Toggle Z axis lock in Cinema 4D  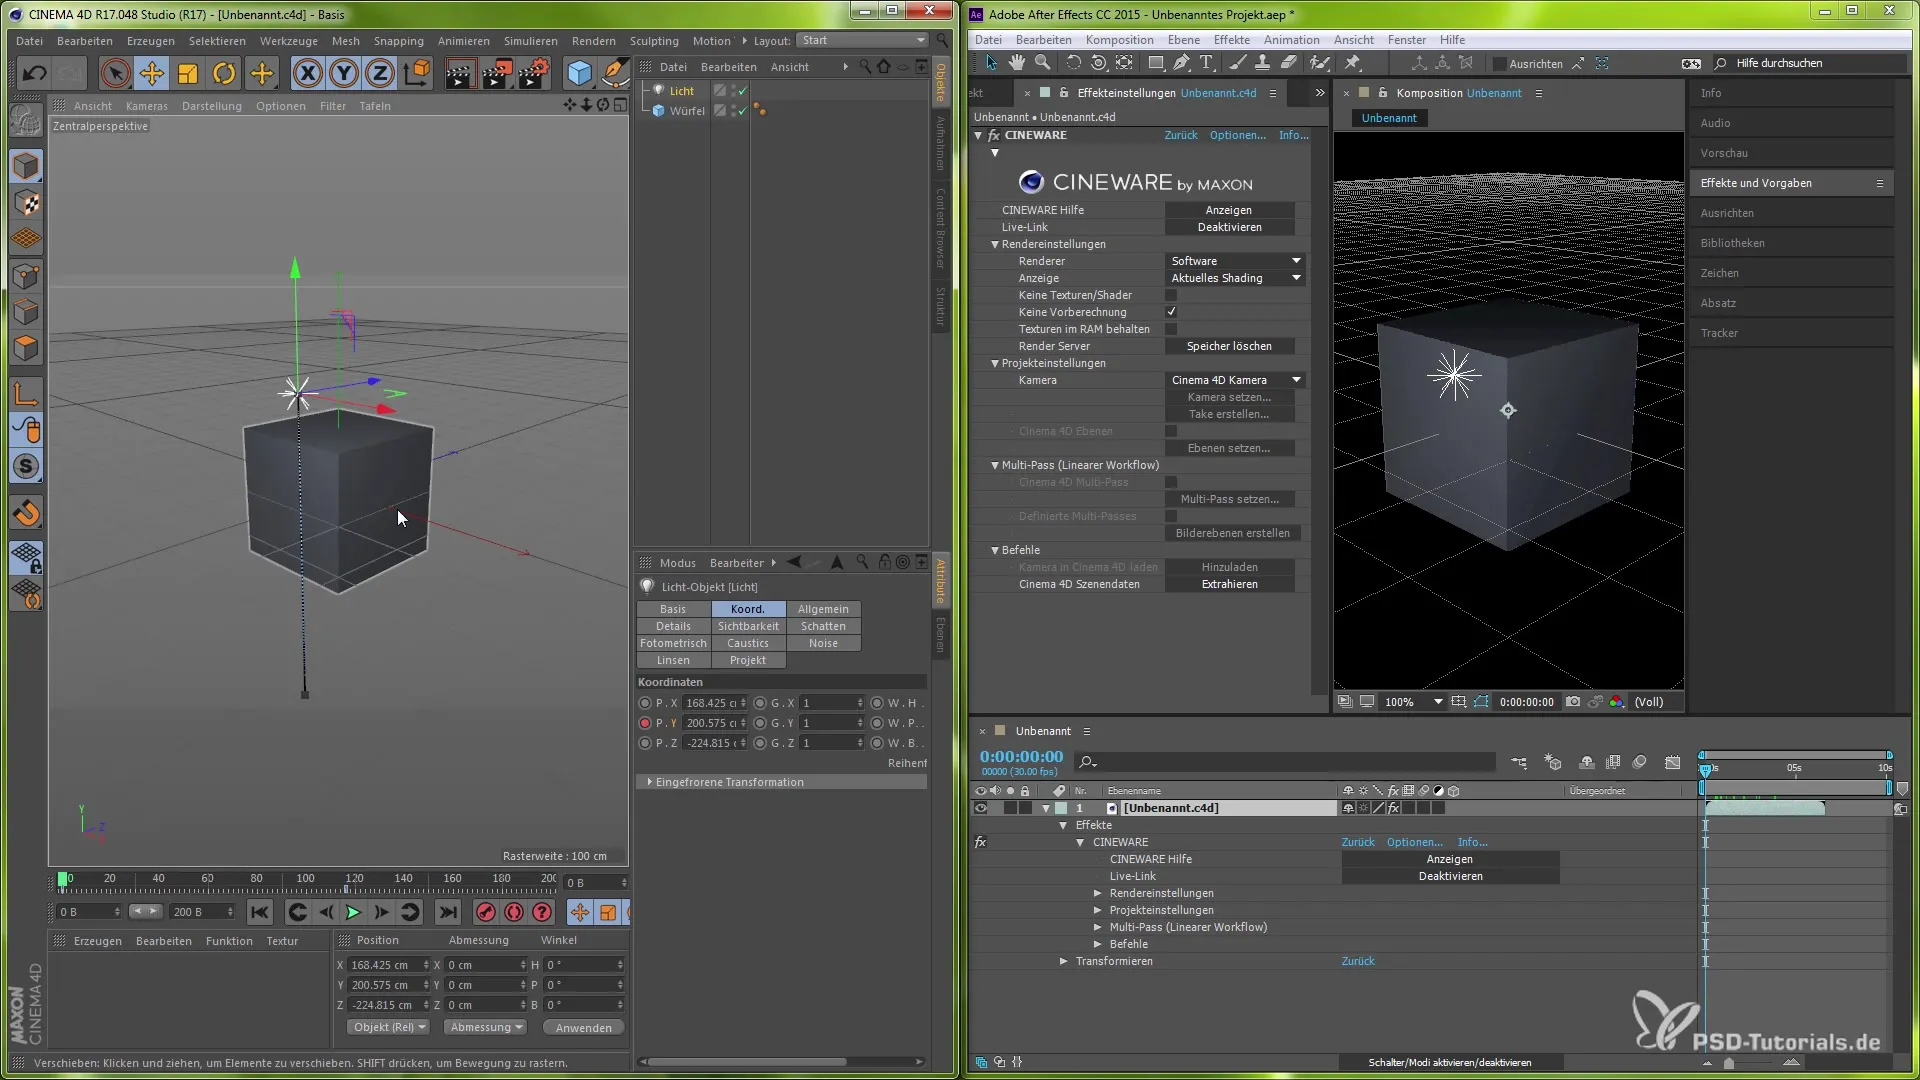click(380, 73)
